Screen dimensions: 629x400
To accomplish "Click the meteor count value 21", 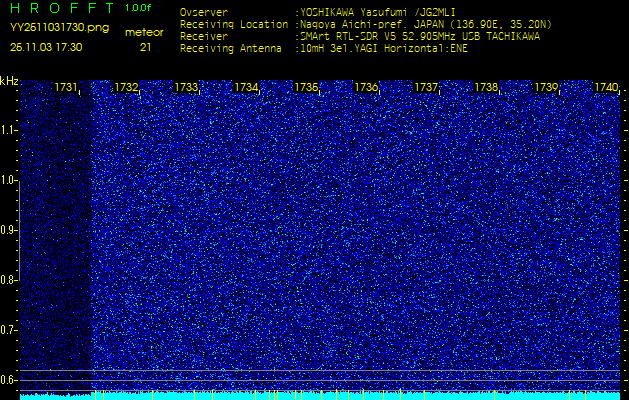I will point(145,47).
